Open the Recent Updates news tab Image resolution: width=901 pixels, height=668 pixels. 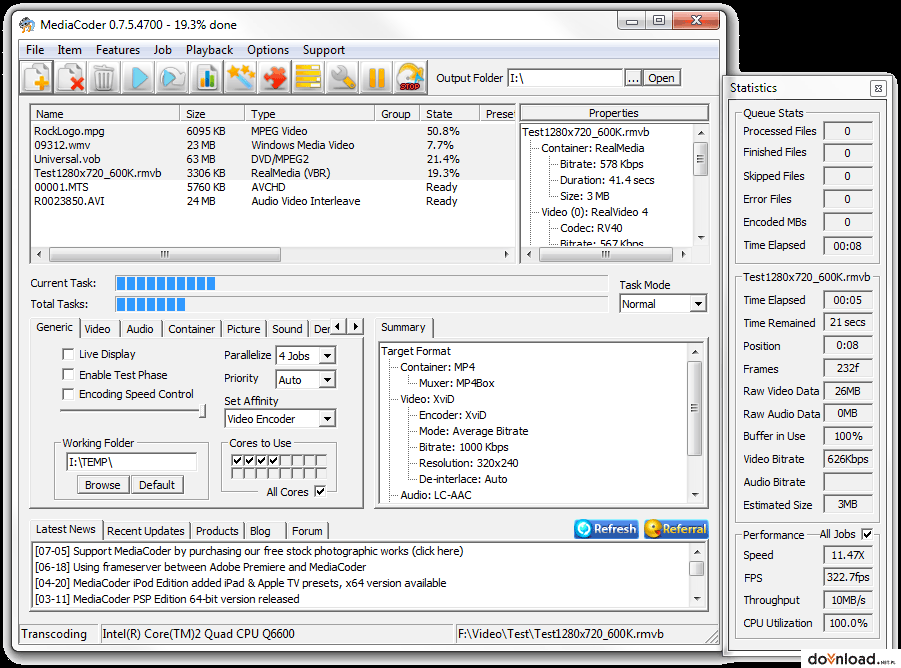click(145, 531)
